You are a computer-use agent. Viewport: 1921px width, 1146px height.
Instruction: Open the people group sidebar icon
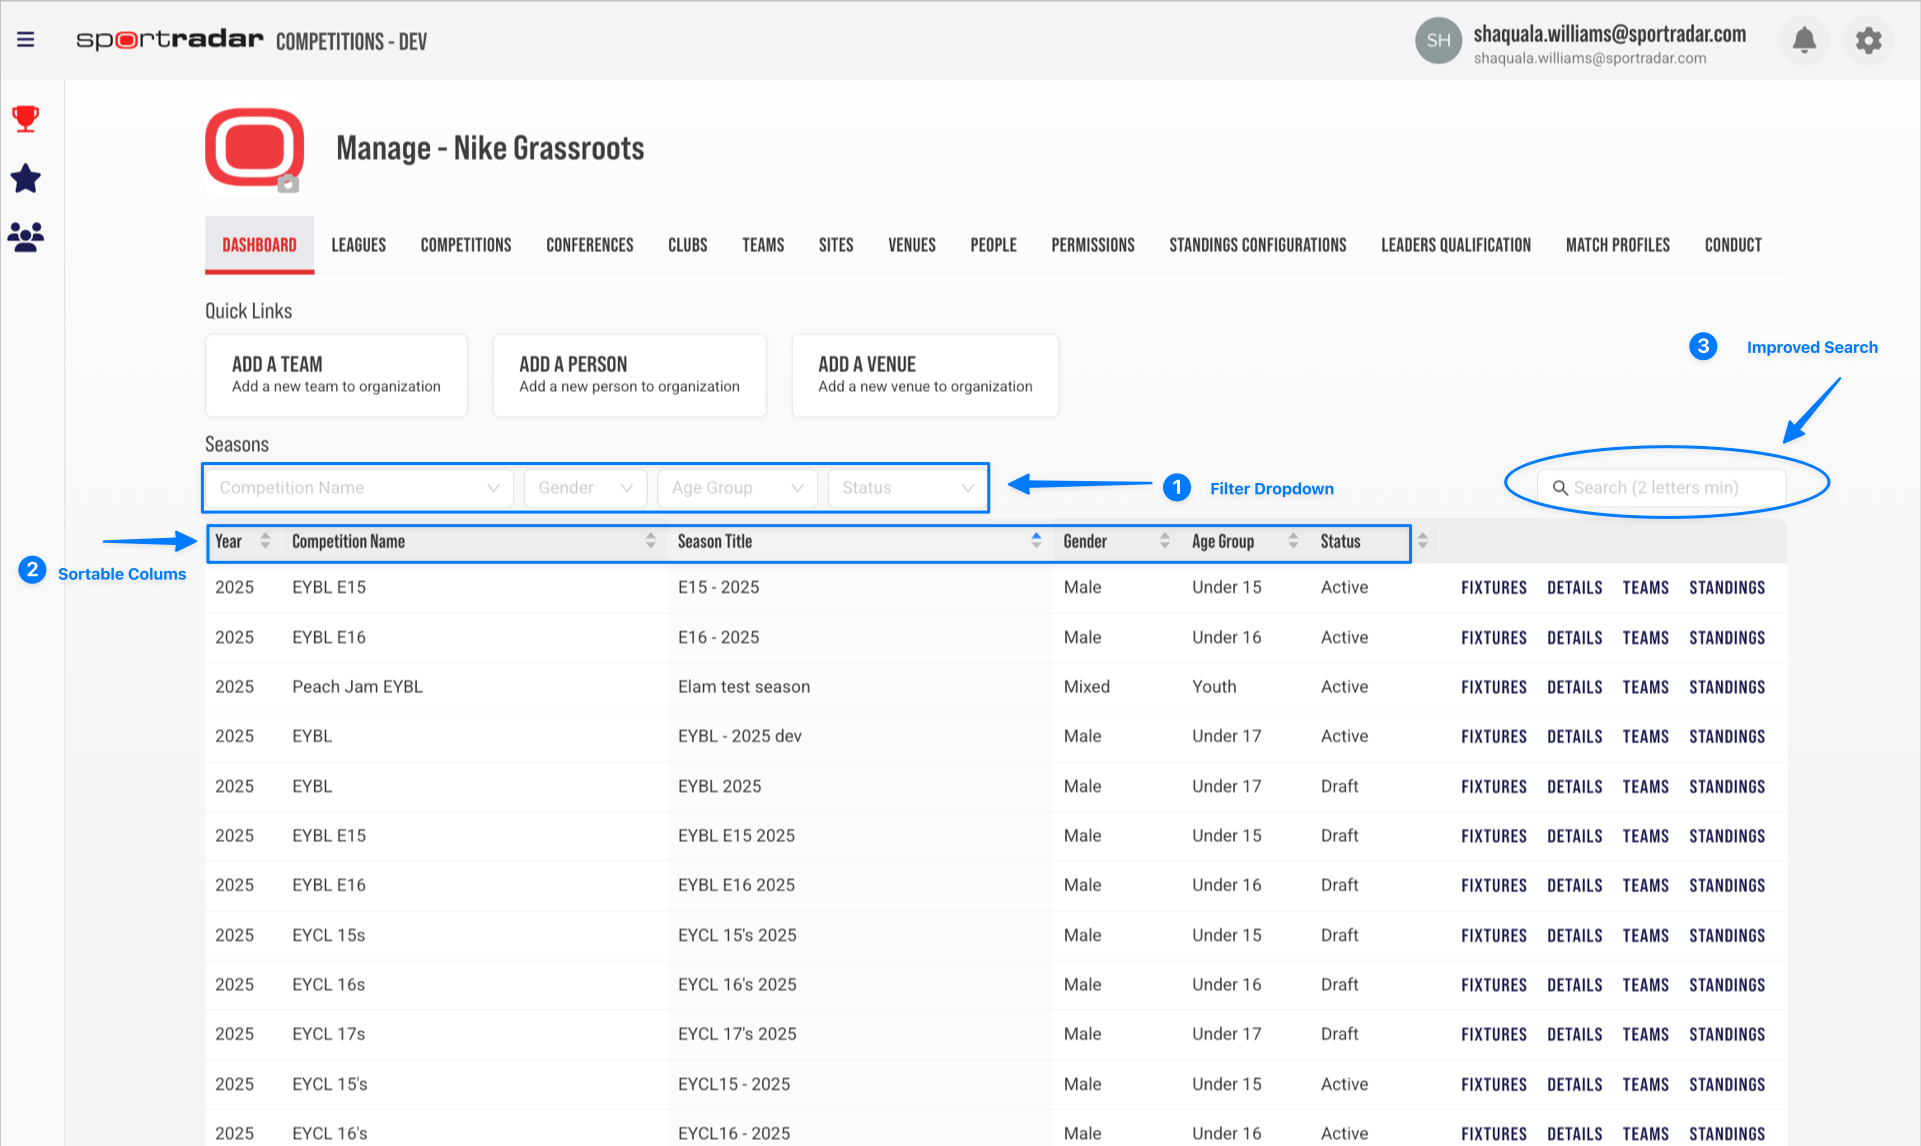click(26, 237)
